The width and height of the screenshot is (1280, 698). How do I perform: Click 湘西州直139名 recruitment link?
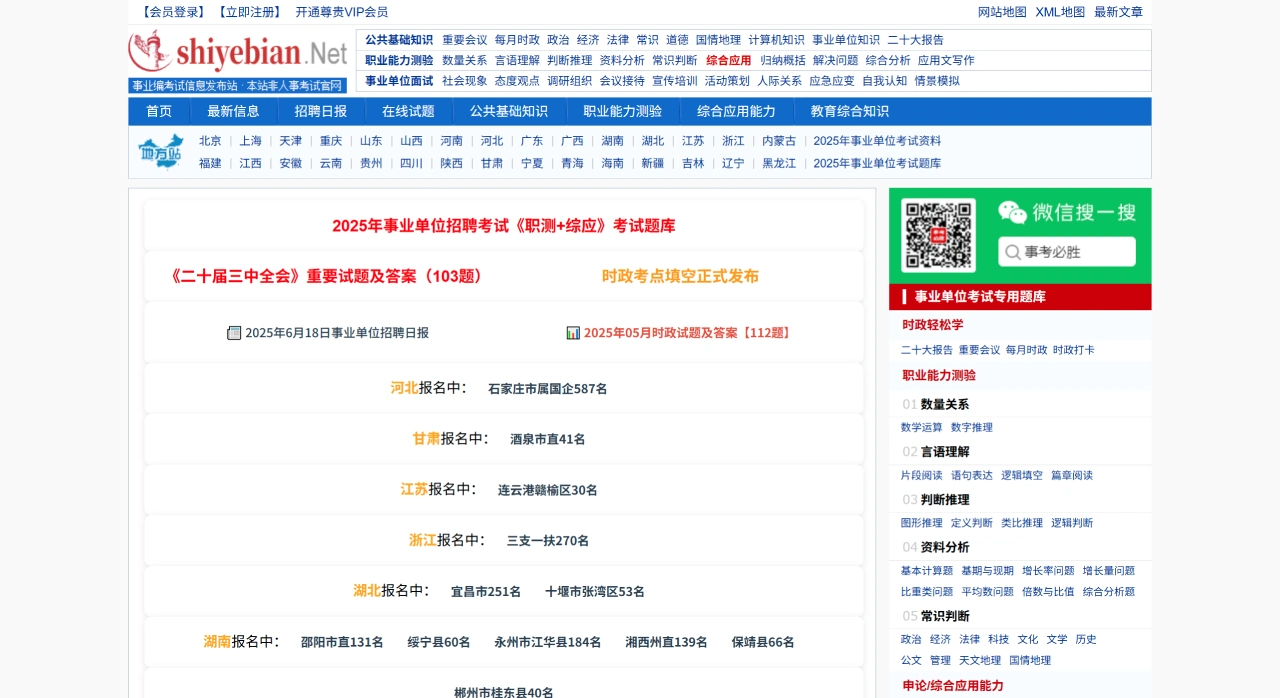coord(666,642)
